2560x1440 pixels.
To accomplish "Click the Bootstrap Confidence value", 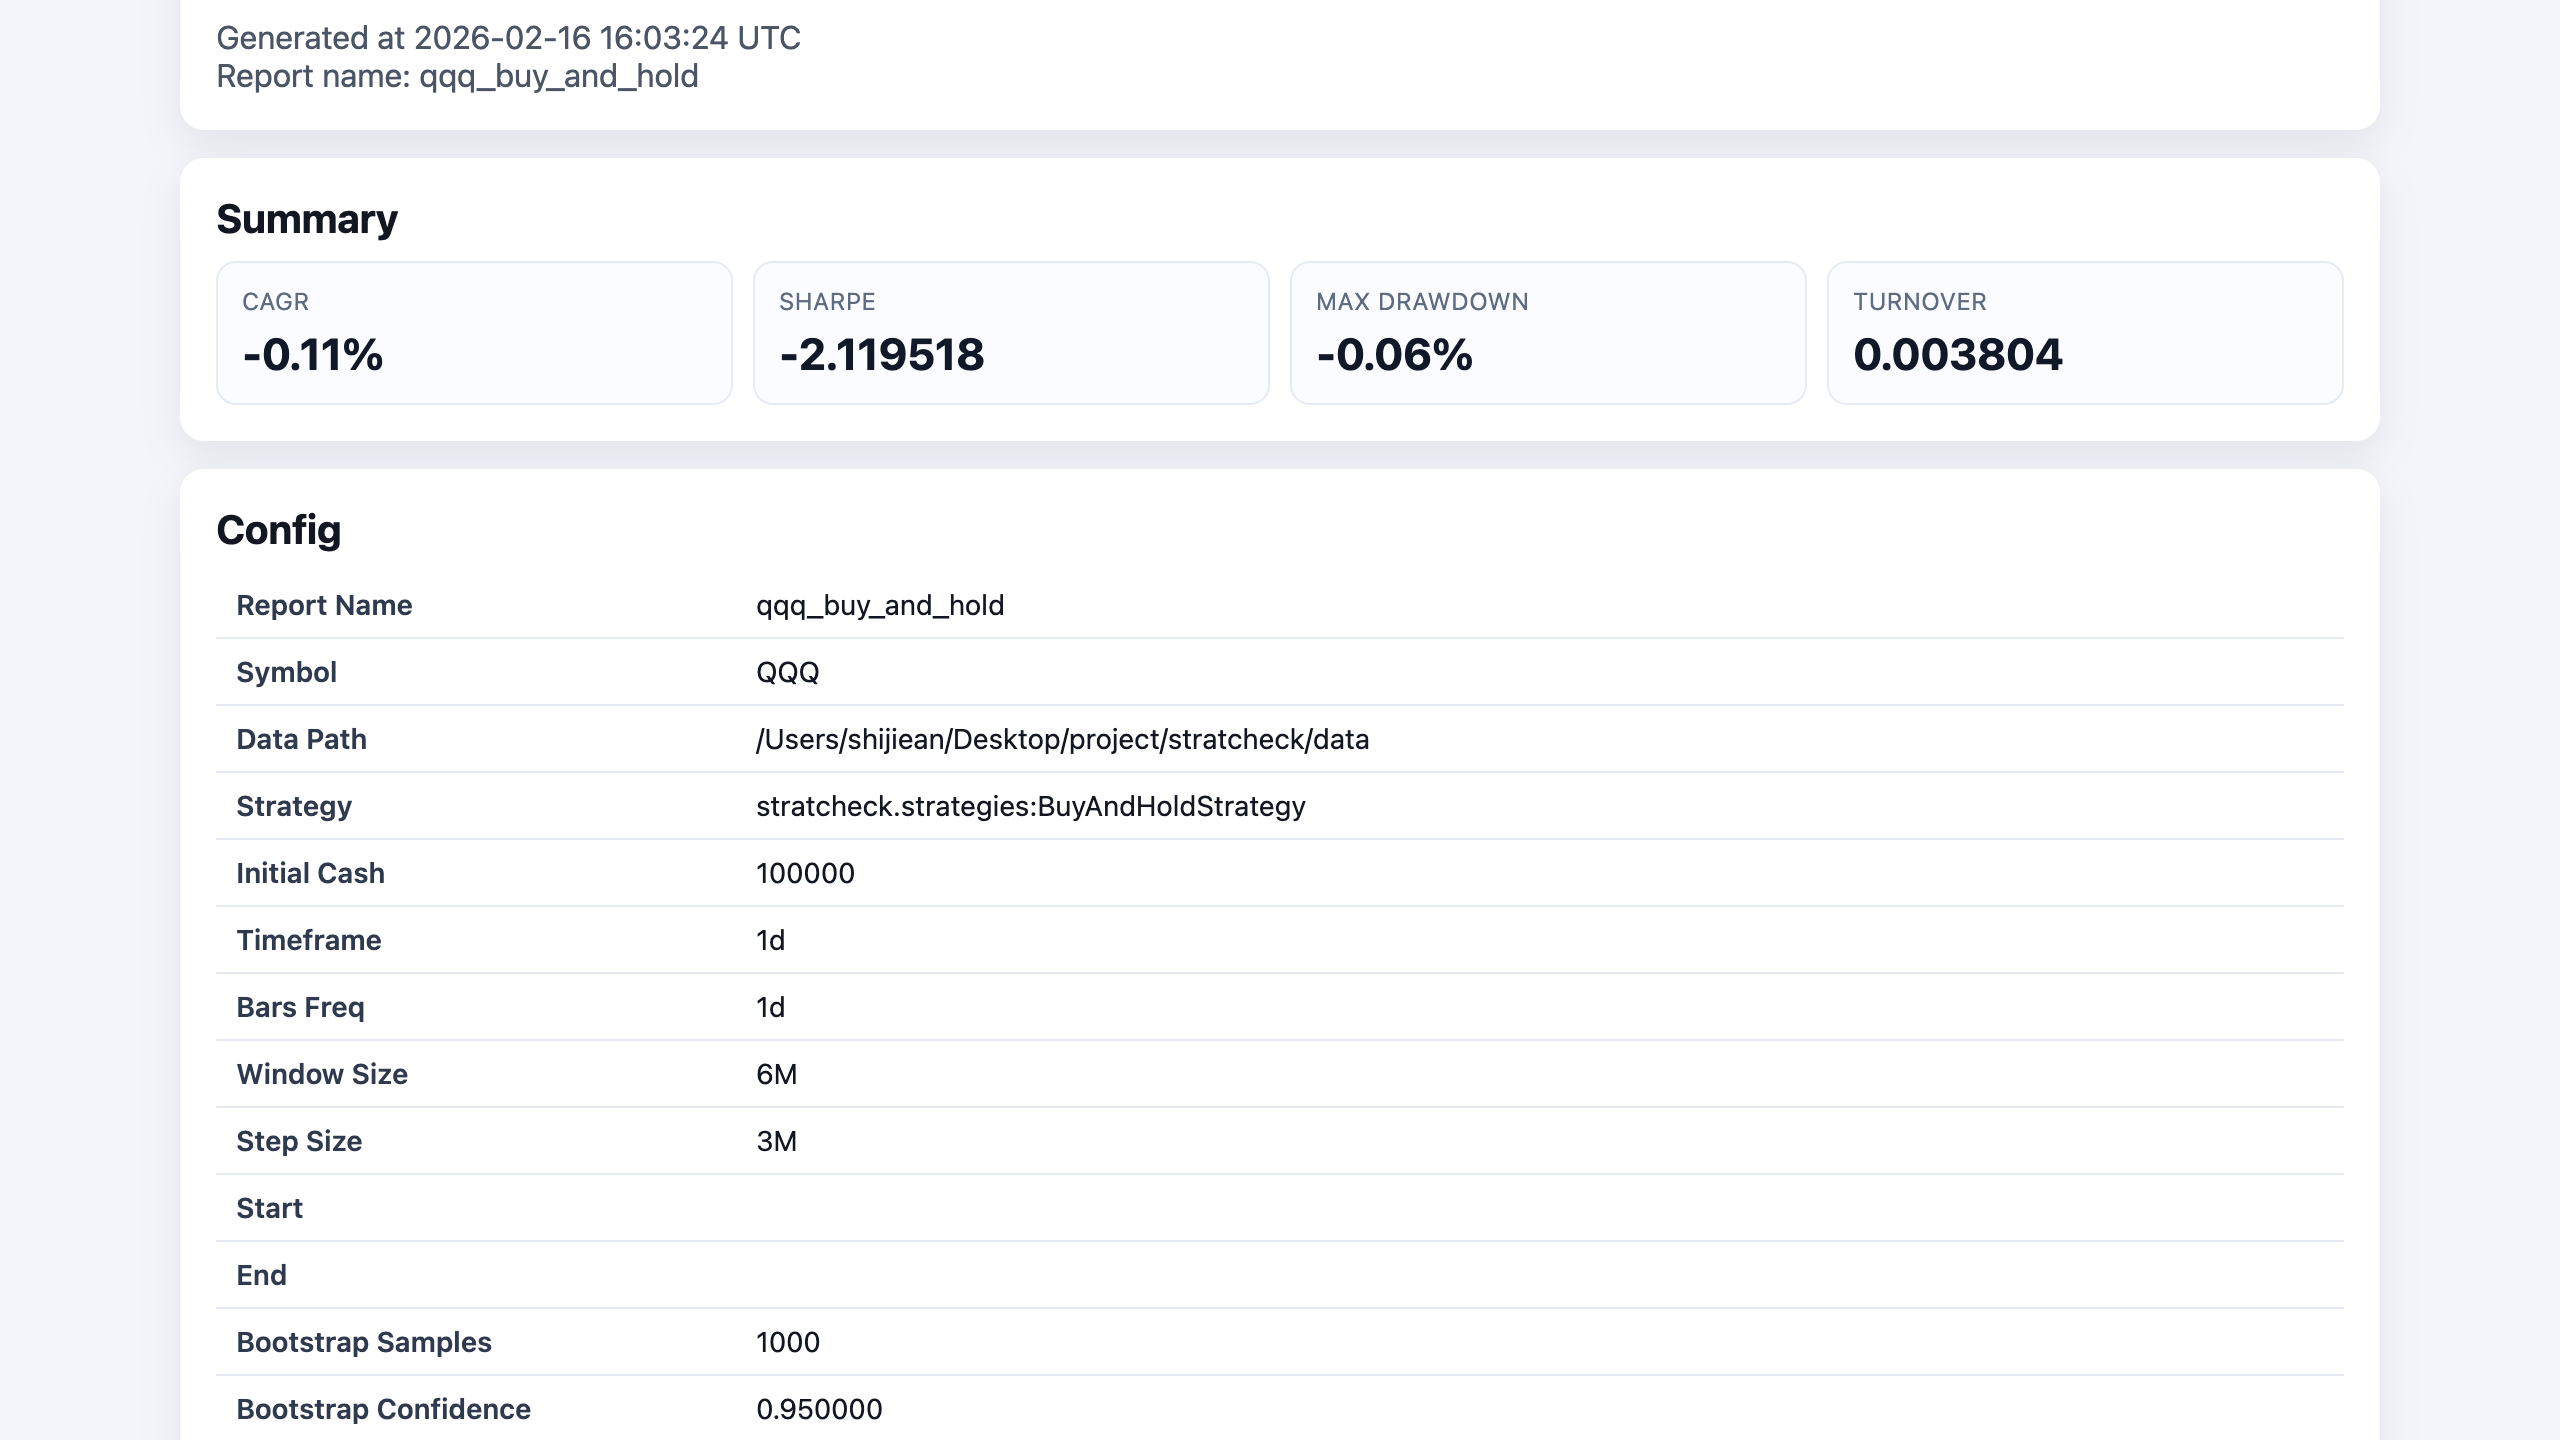I will 819,1409.
